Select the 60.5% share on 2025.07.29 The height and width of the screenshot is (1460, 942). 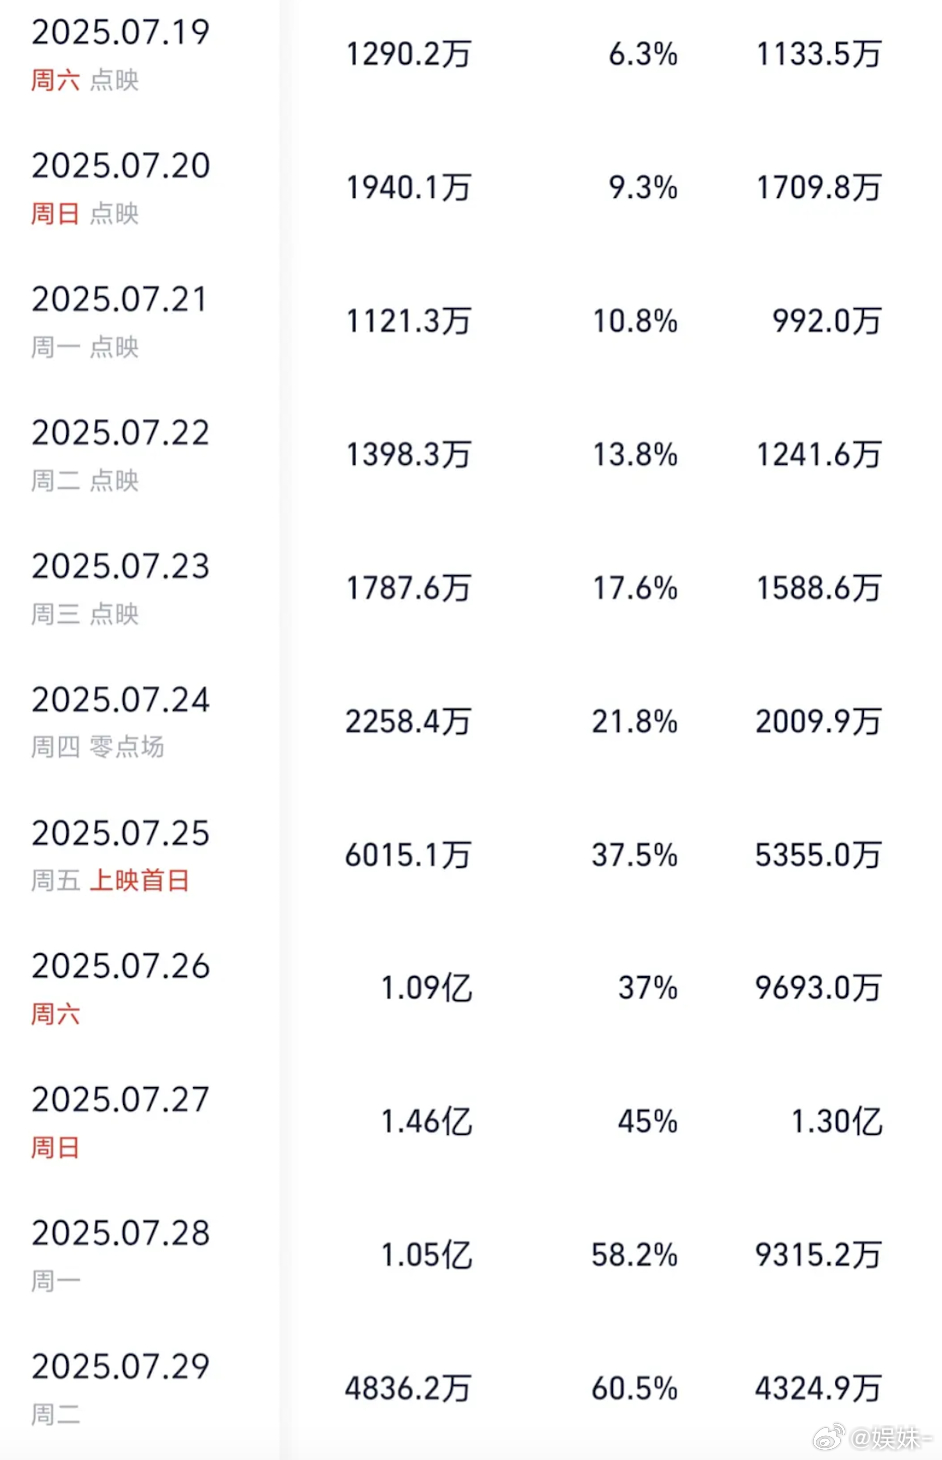[x=634, y=1388]
